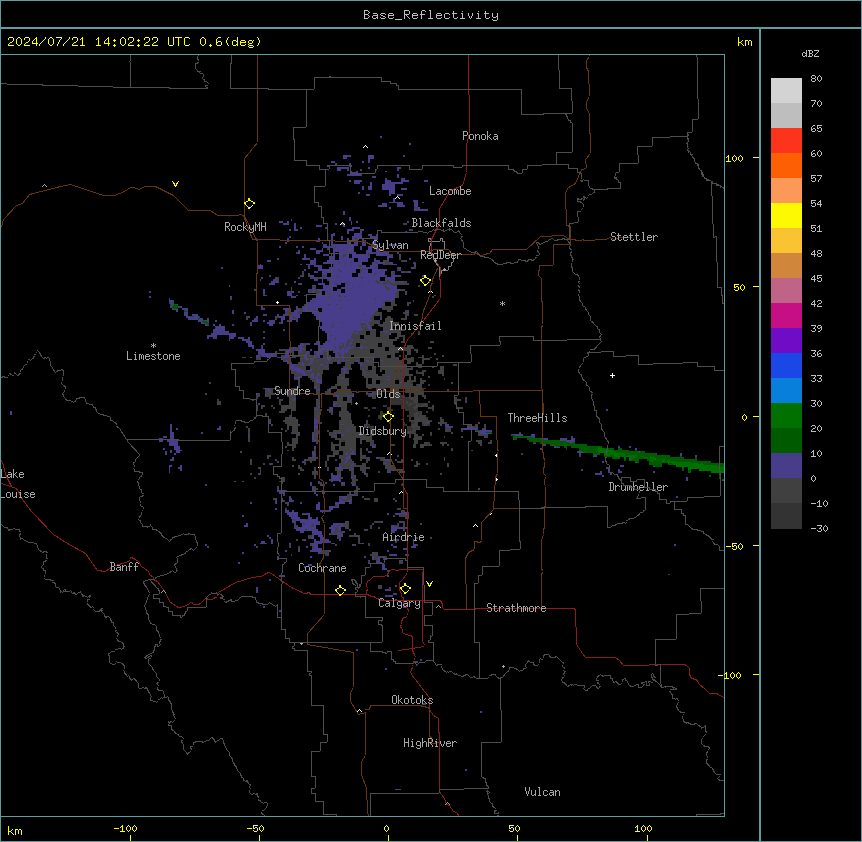Click the Blackfalds city label
The width and height of the screenshot is (862, 842).
coord(441,223)
